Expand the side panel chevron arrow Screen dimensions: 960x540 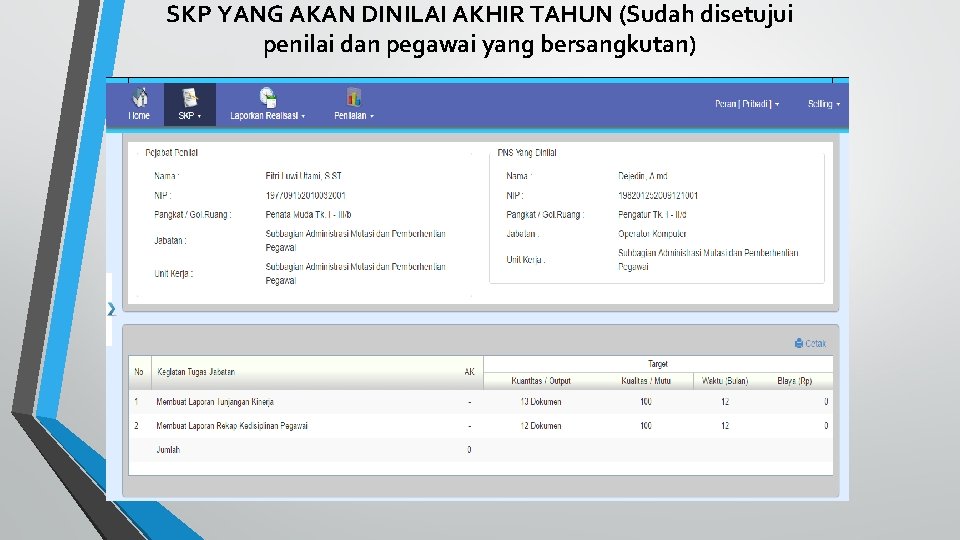click(111, 309)
